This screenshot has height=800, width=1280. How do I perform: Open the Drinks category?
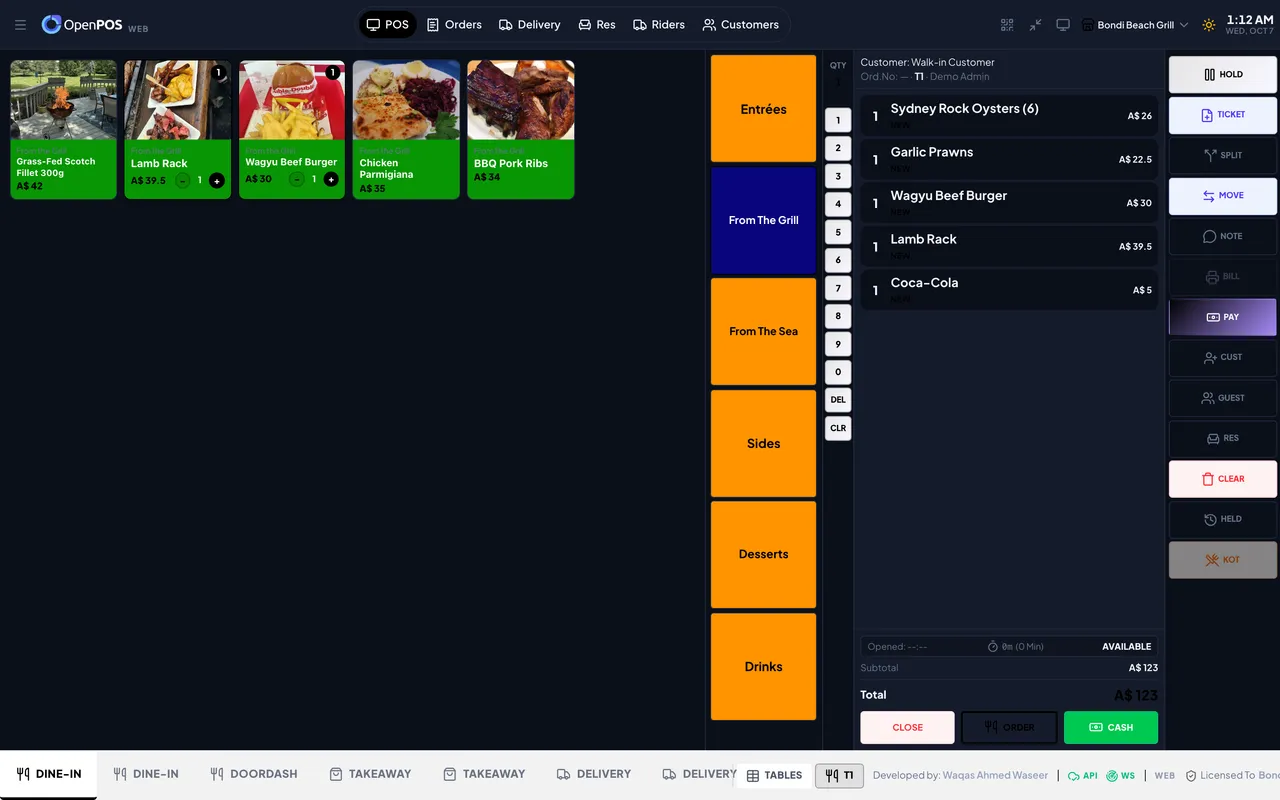click(763, 666)
